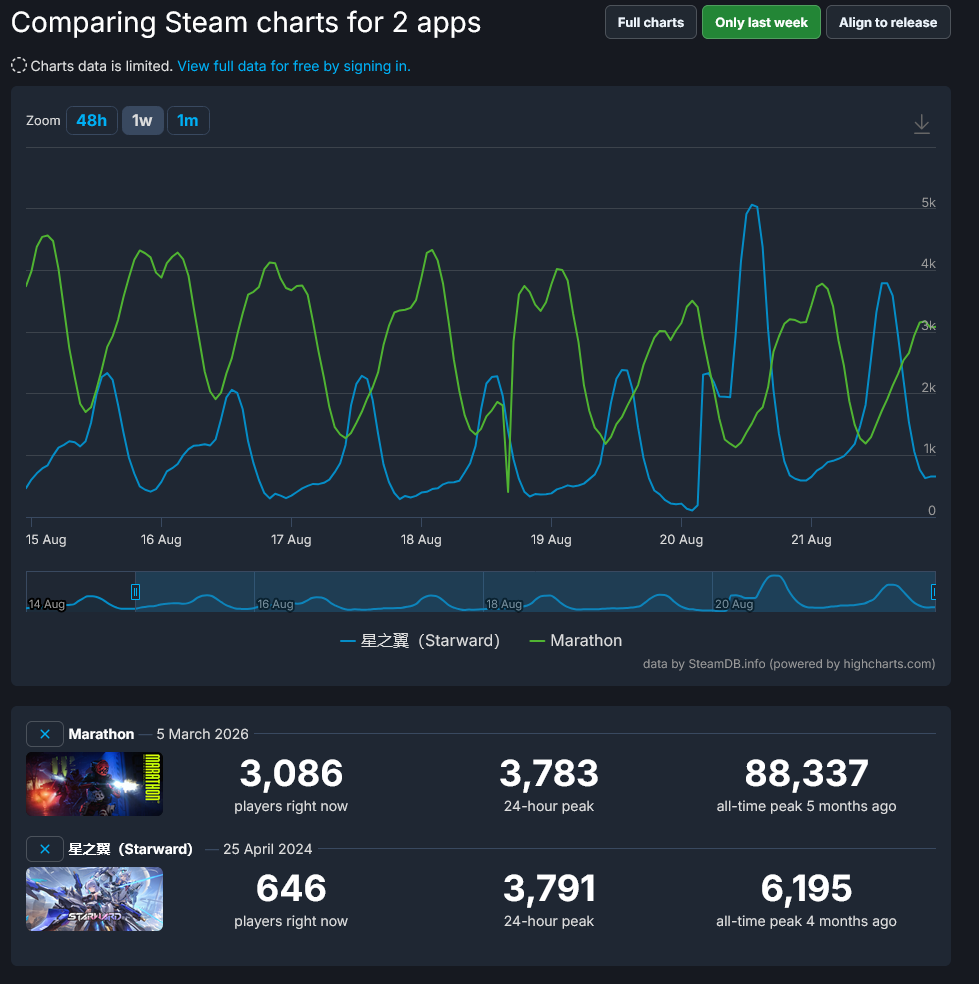This screenshot has width=979, height=984.
Task: Click the page heading Comparing Steam charts
Action: tap(246, 23)
